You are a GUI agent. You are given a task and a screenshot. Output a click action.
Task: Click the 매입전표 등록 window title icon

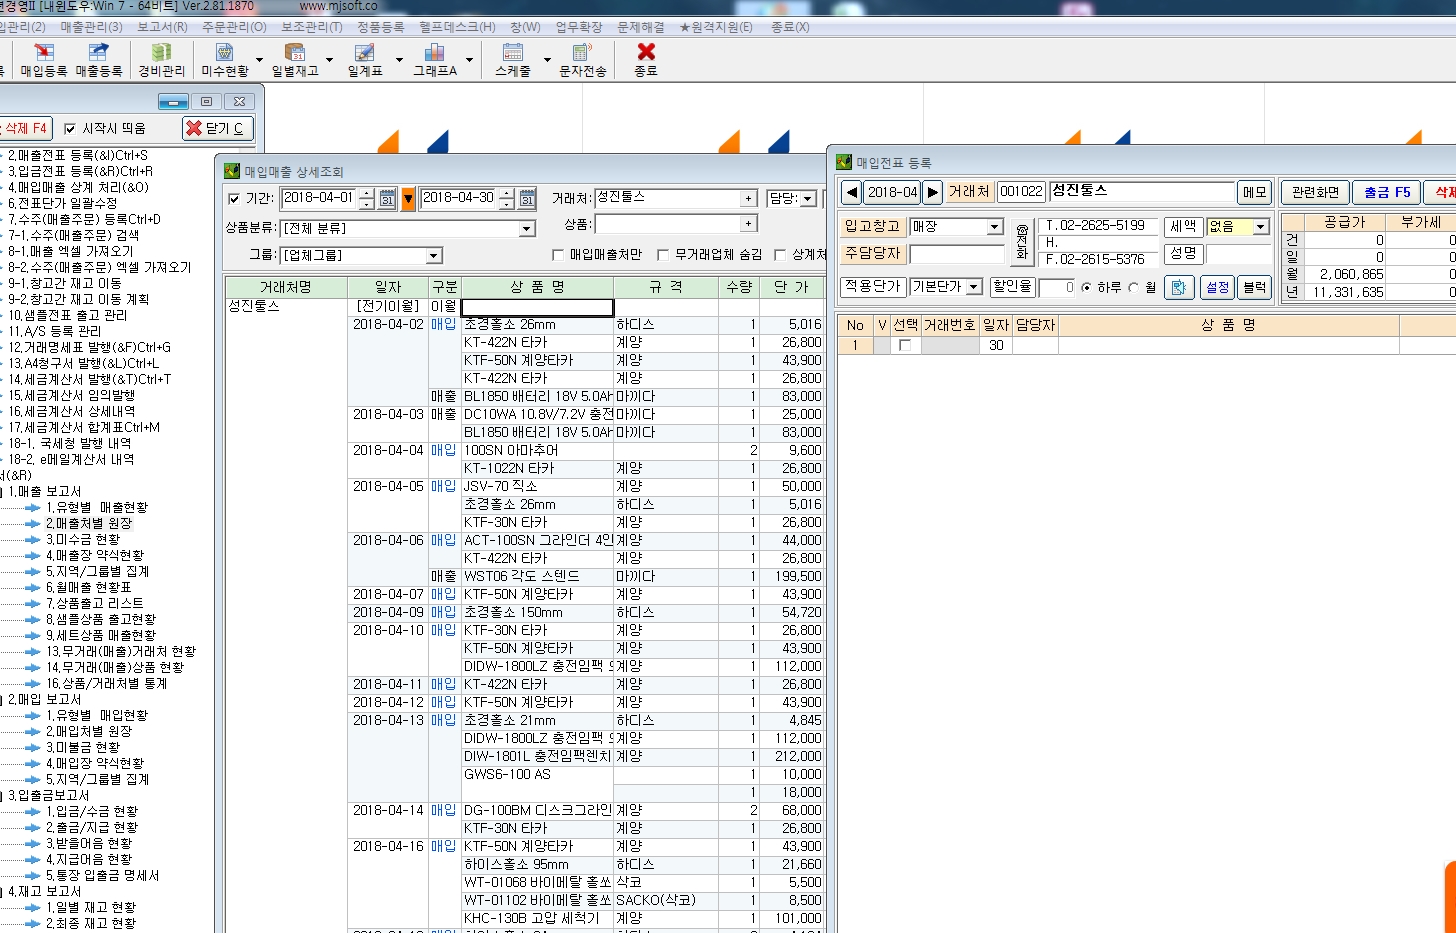844,162
